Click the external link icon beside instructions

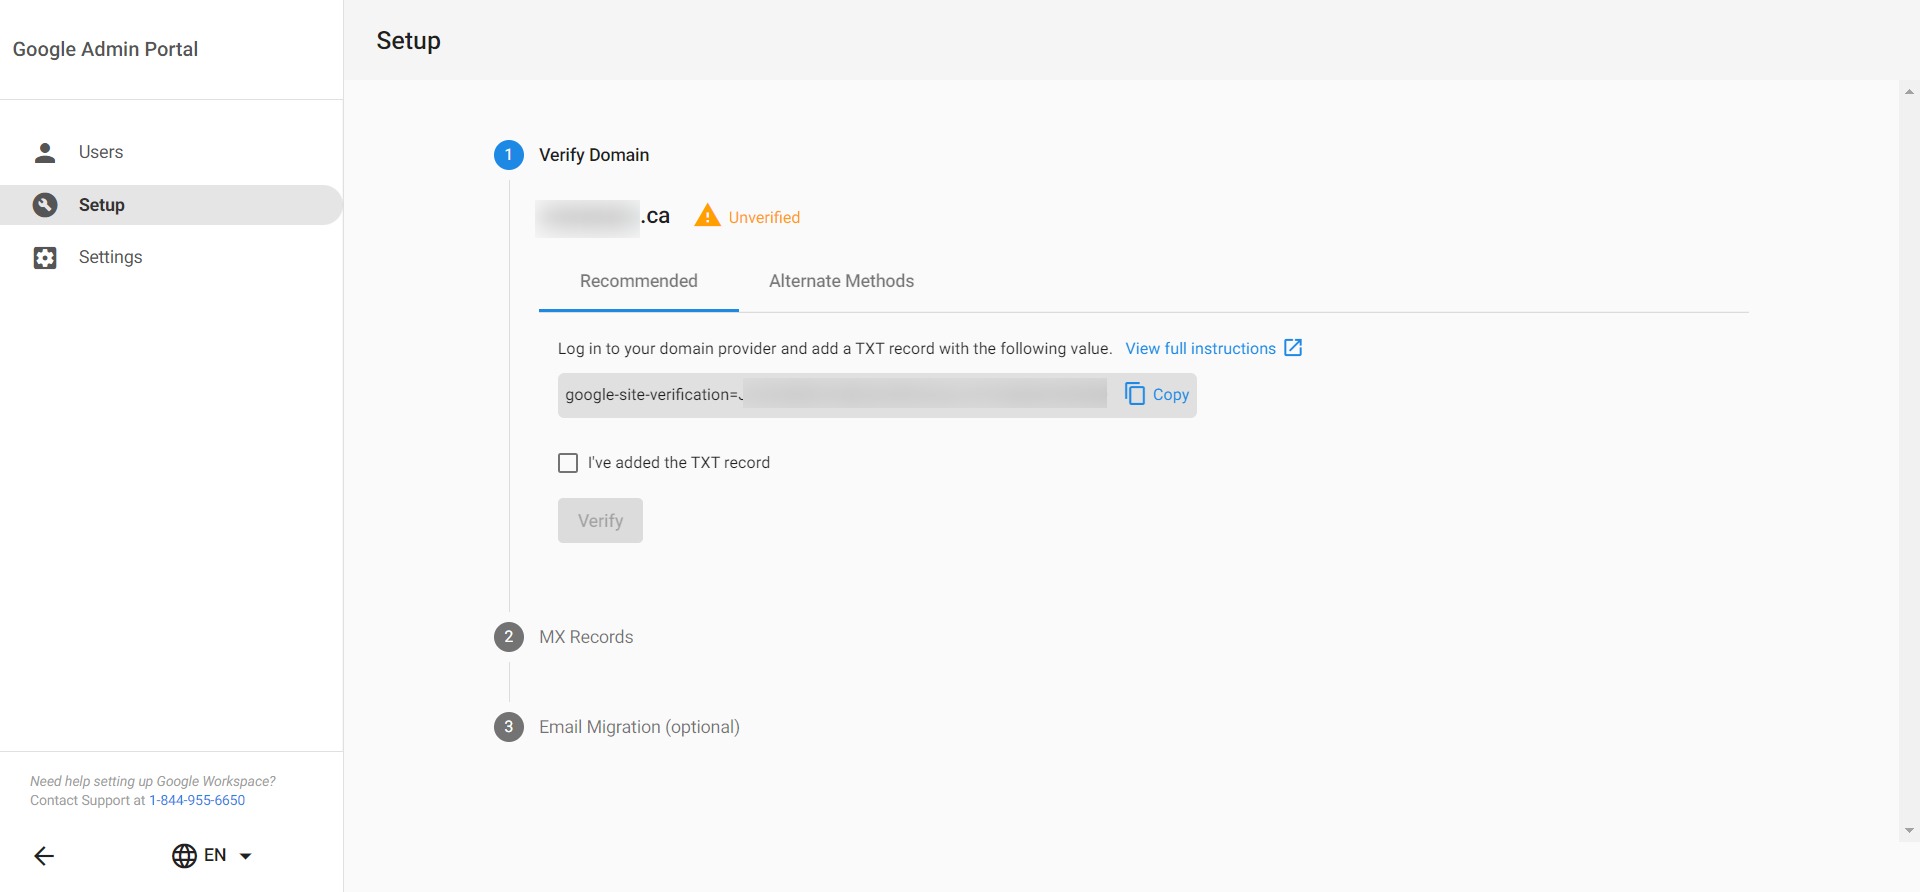tap(1293, 348)
